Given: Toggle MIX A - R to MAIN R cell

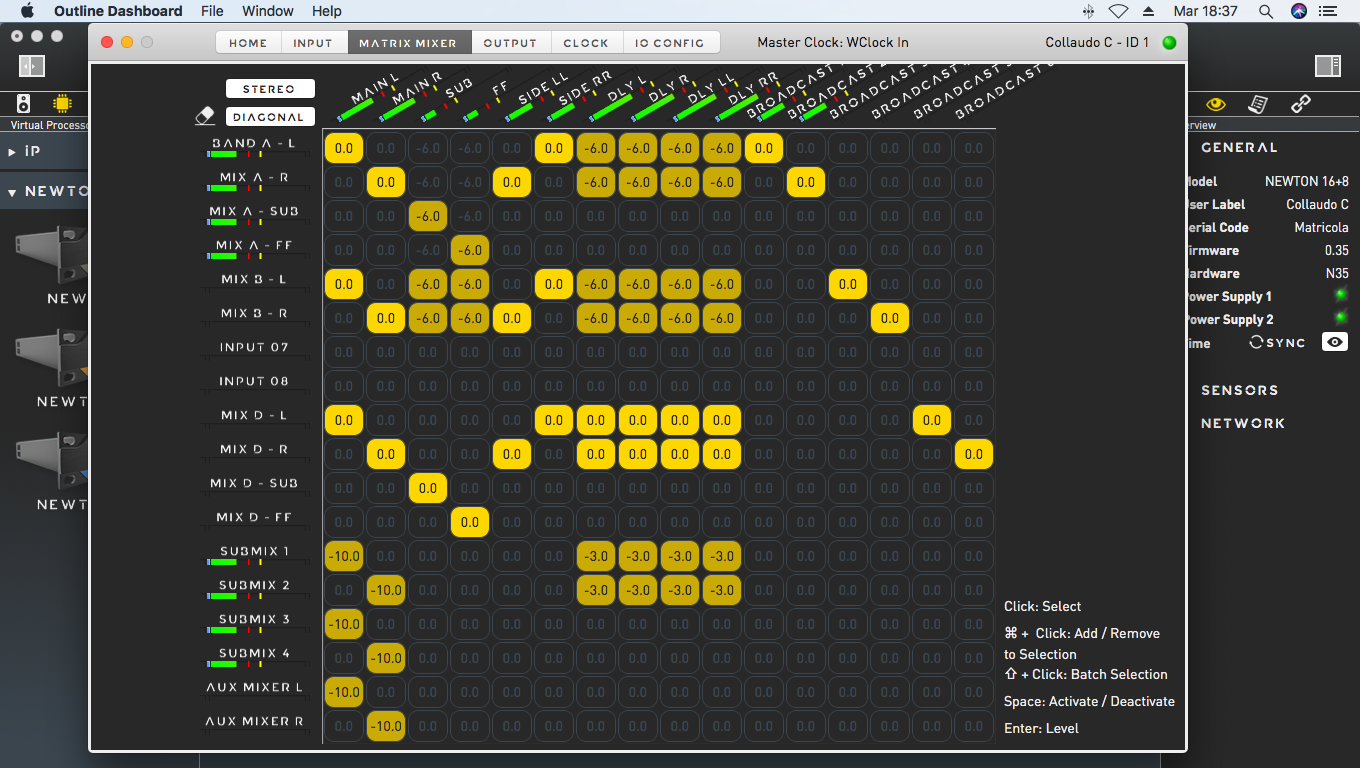Looking at the screenshot, I should (386, 182).
